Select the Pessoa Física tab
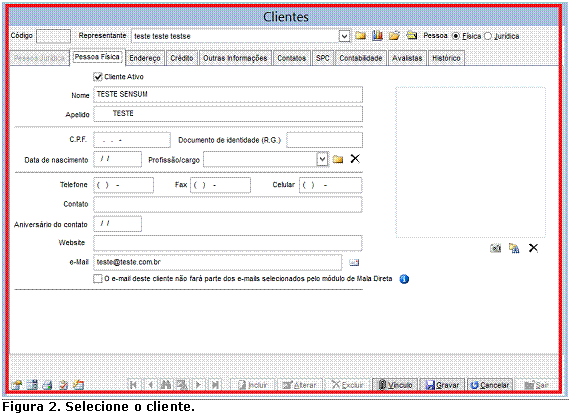This screenshot has width=571, height=416. (x=97, y=57)
